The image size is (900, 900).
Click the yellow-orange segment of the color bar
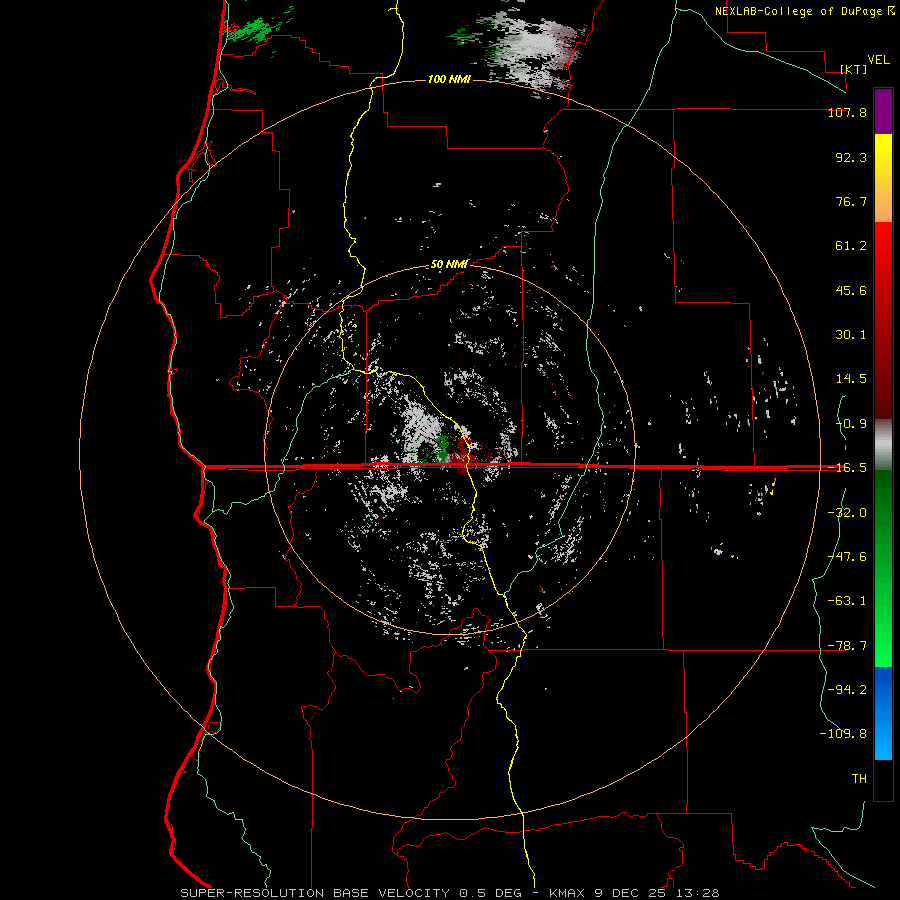click(x=883, y=178)
